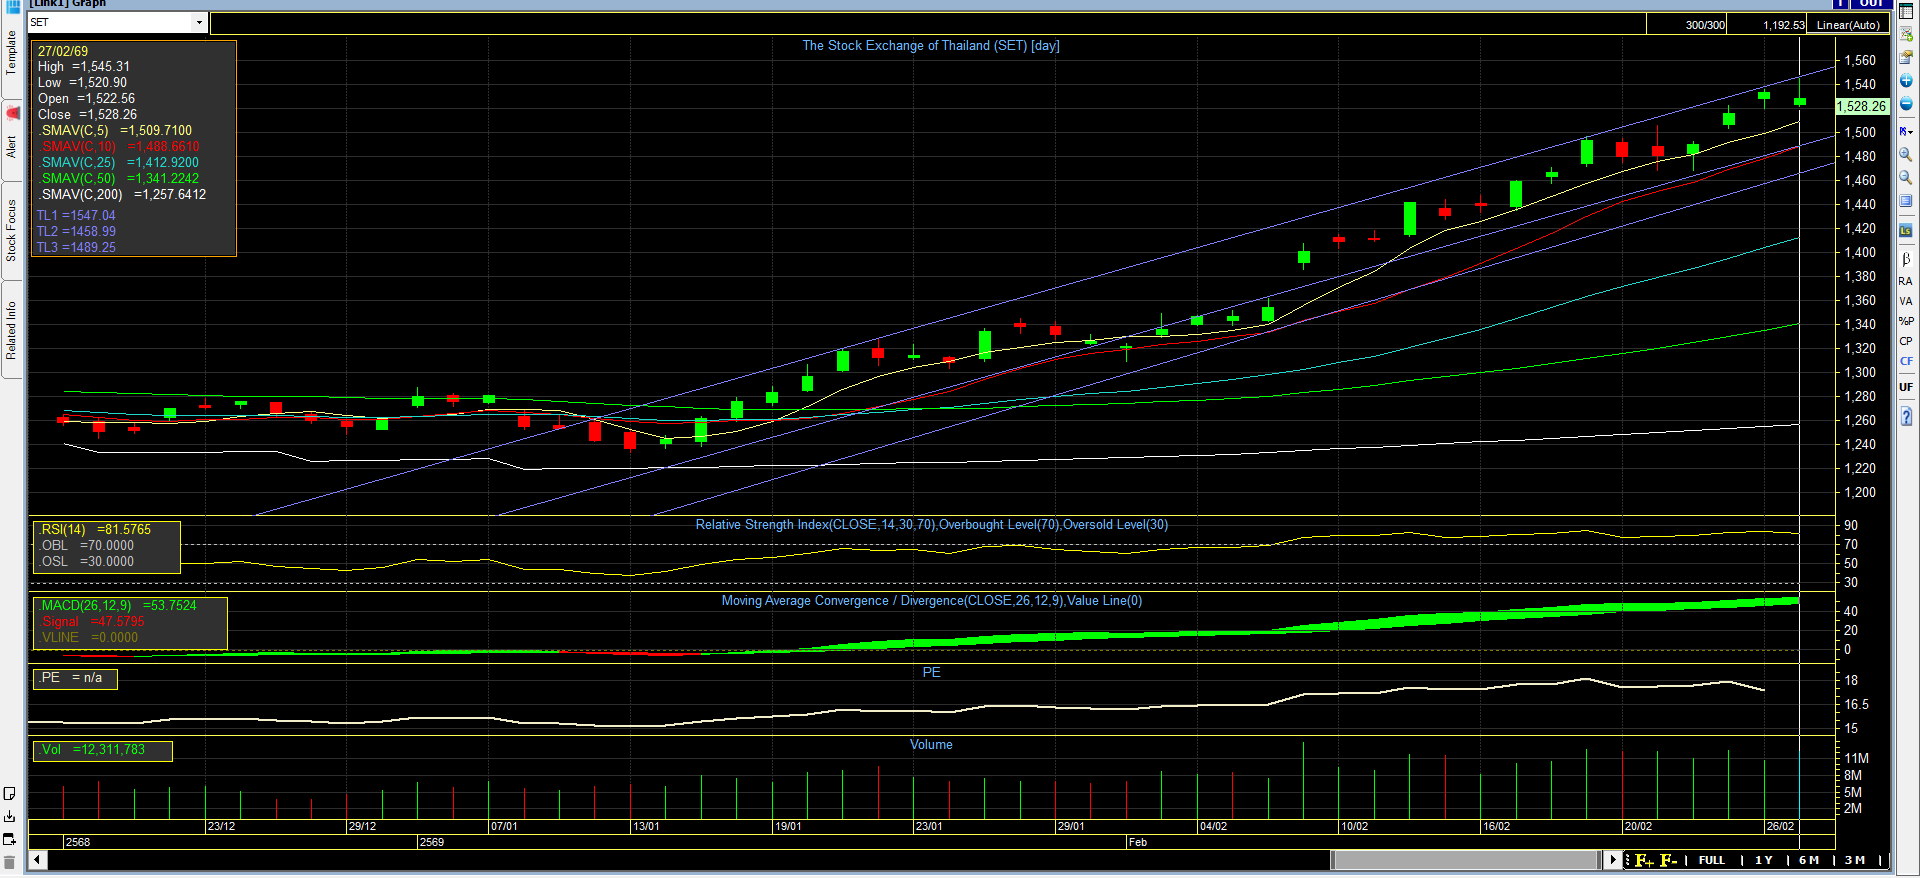Expand the SET symbol dropdown
1920x878 pixels.
click(199, 22)
